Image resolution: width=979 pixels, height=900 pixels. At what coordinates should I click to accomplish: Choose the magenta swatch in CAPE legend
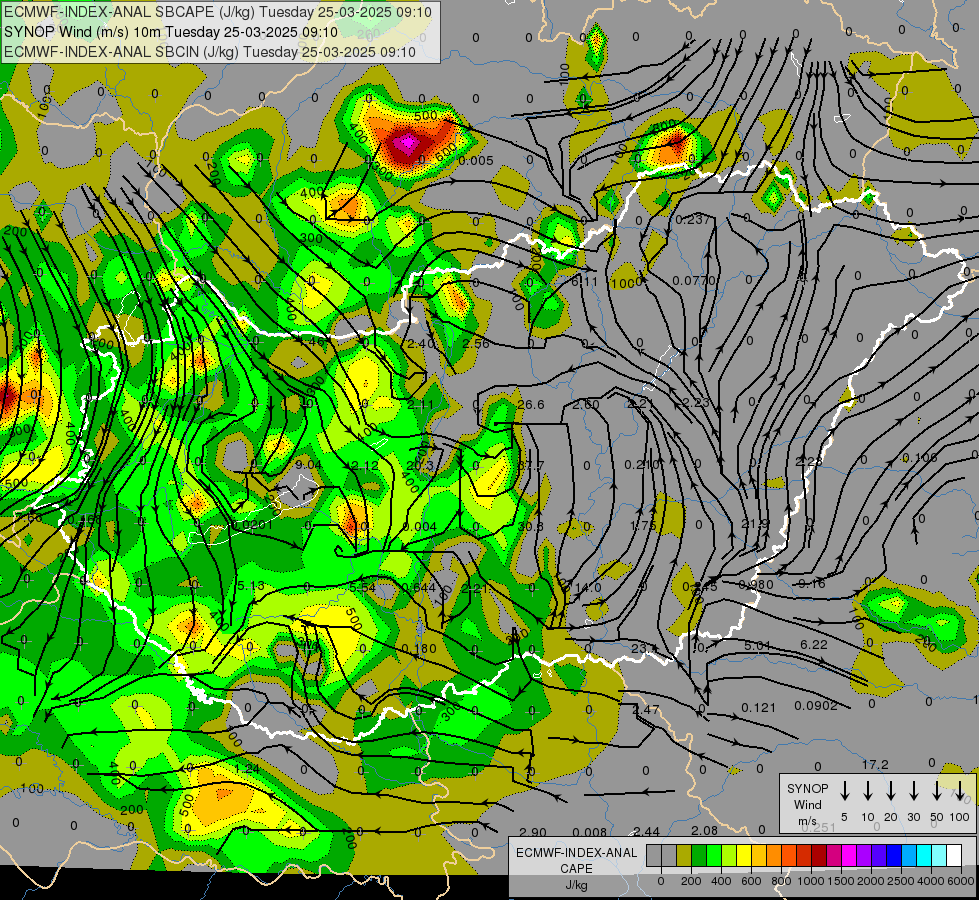click(849, 855)
